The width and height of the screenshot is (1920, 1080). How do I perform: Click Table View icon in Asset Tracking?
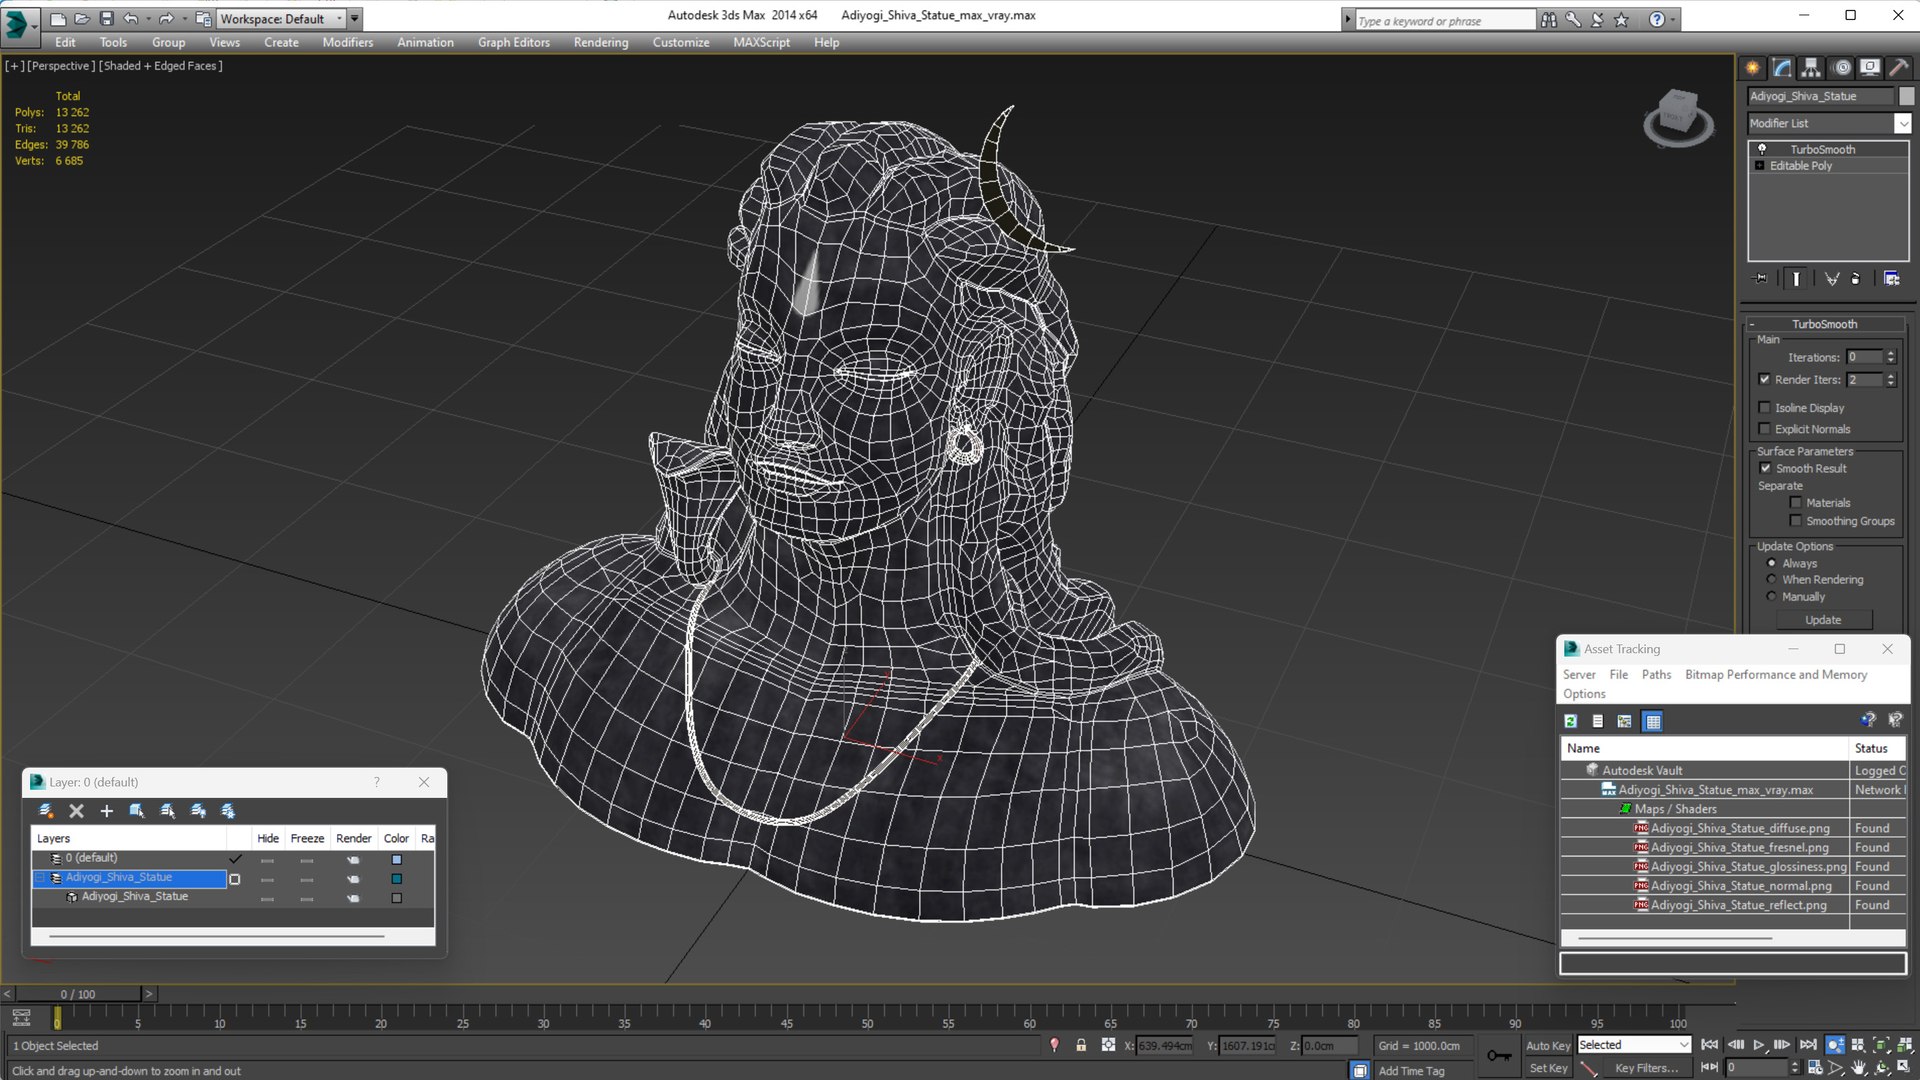click(1653, 721)
